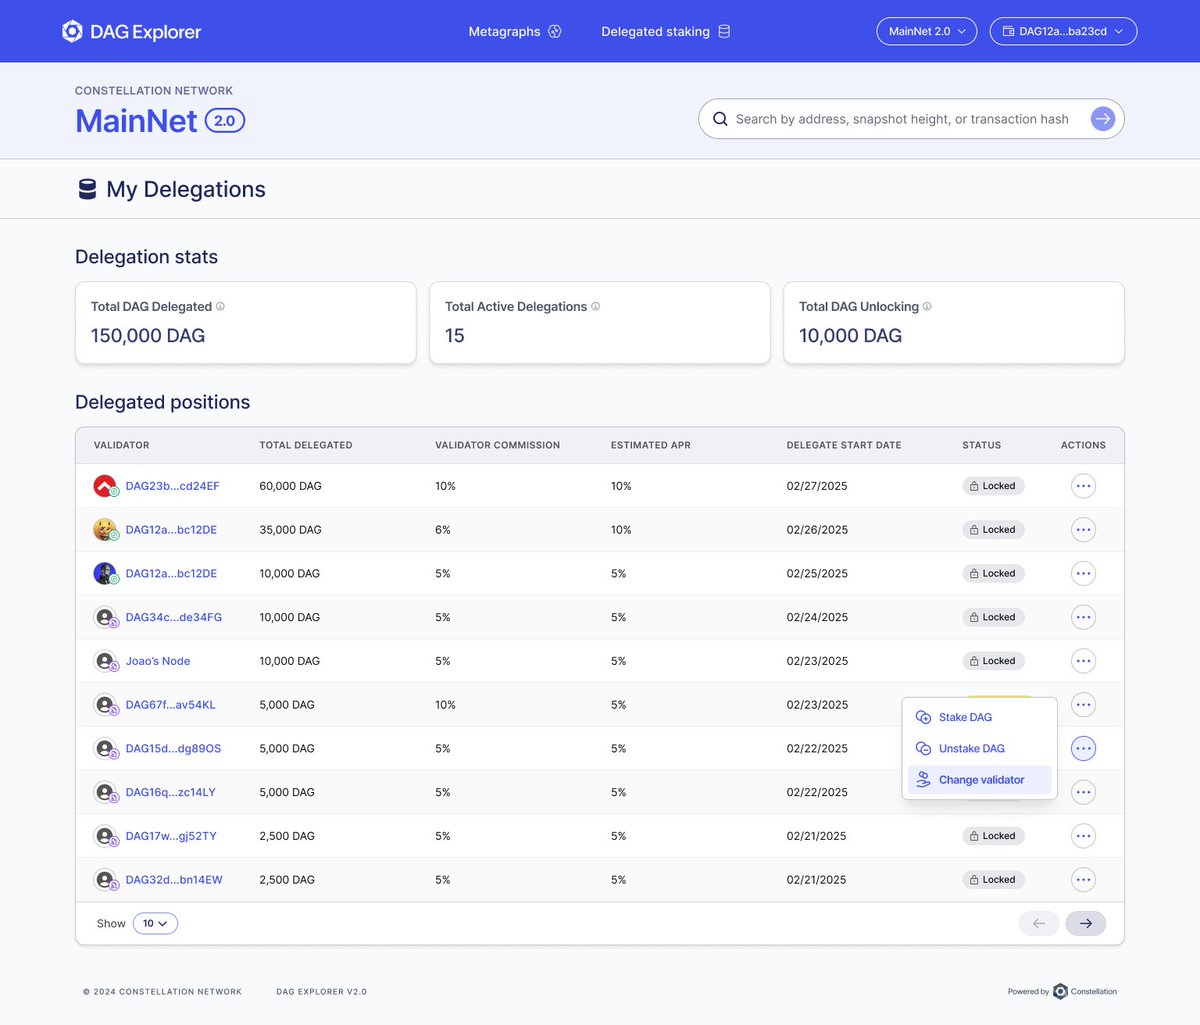Image resolution: width=1200 pixels, height=1025 pixels.
Task: Open actions menu for the 02/25/2025 row
Action: (1083, 573)
